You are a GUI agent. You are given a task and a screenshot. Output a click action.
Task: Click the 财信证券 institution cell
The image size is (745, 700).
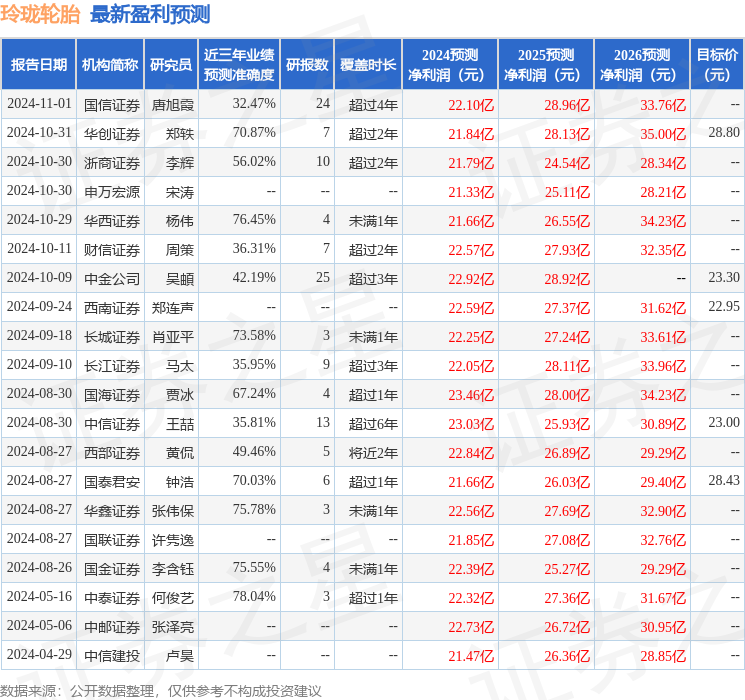point(112,250)
